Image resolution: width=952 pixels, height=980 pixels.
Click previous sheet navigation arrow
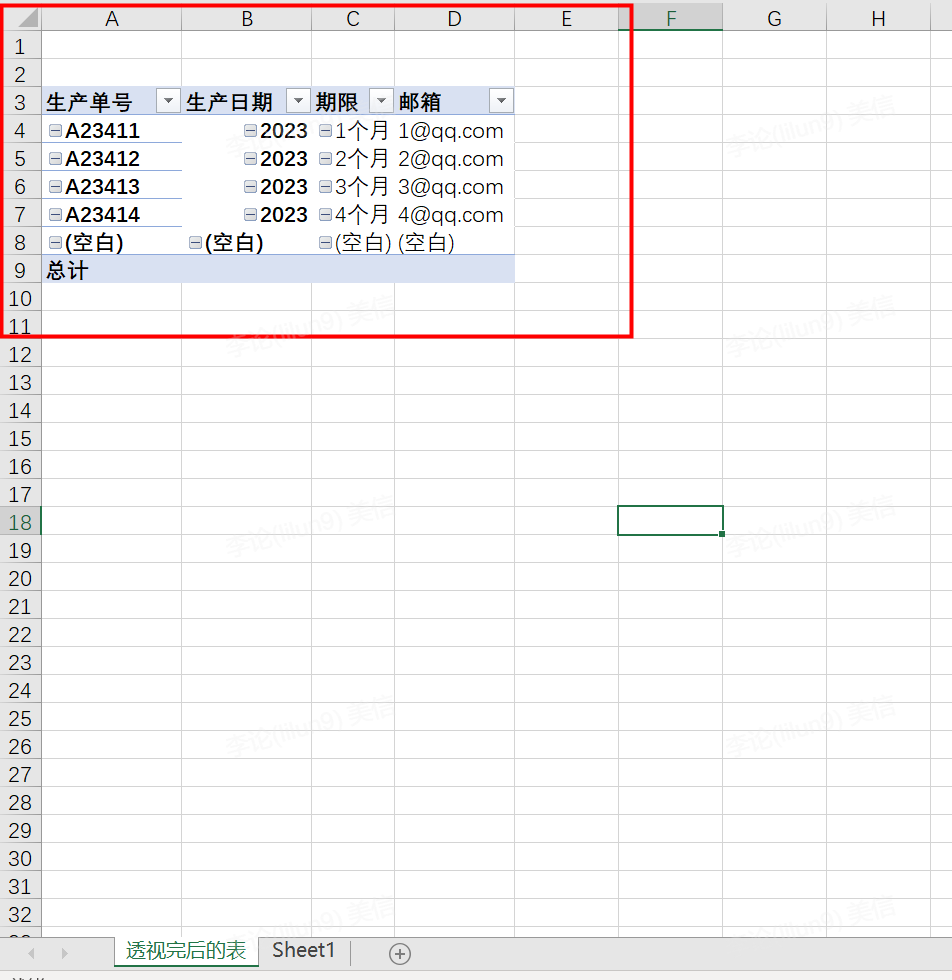(x=31, y=953)
